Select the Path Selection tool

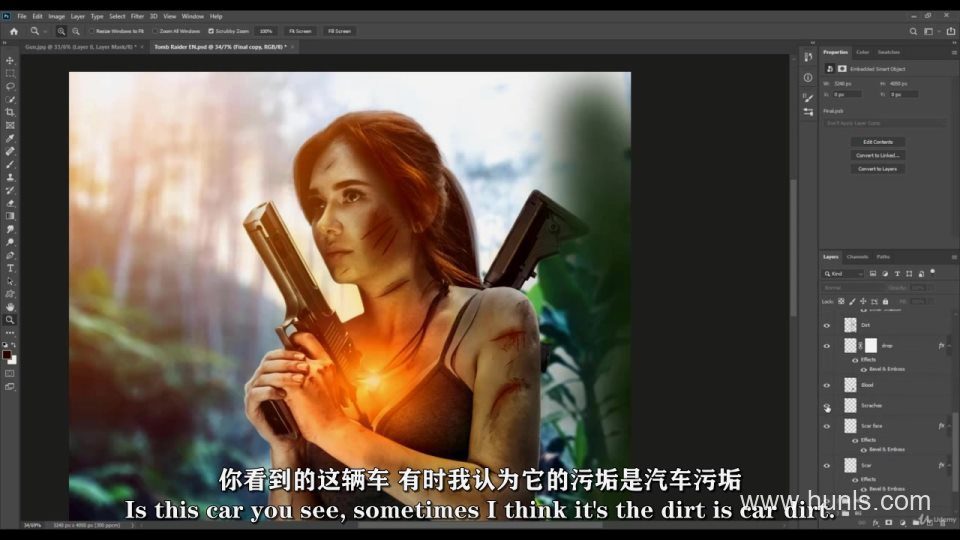click(10, 281)
